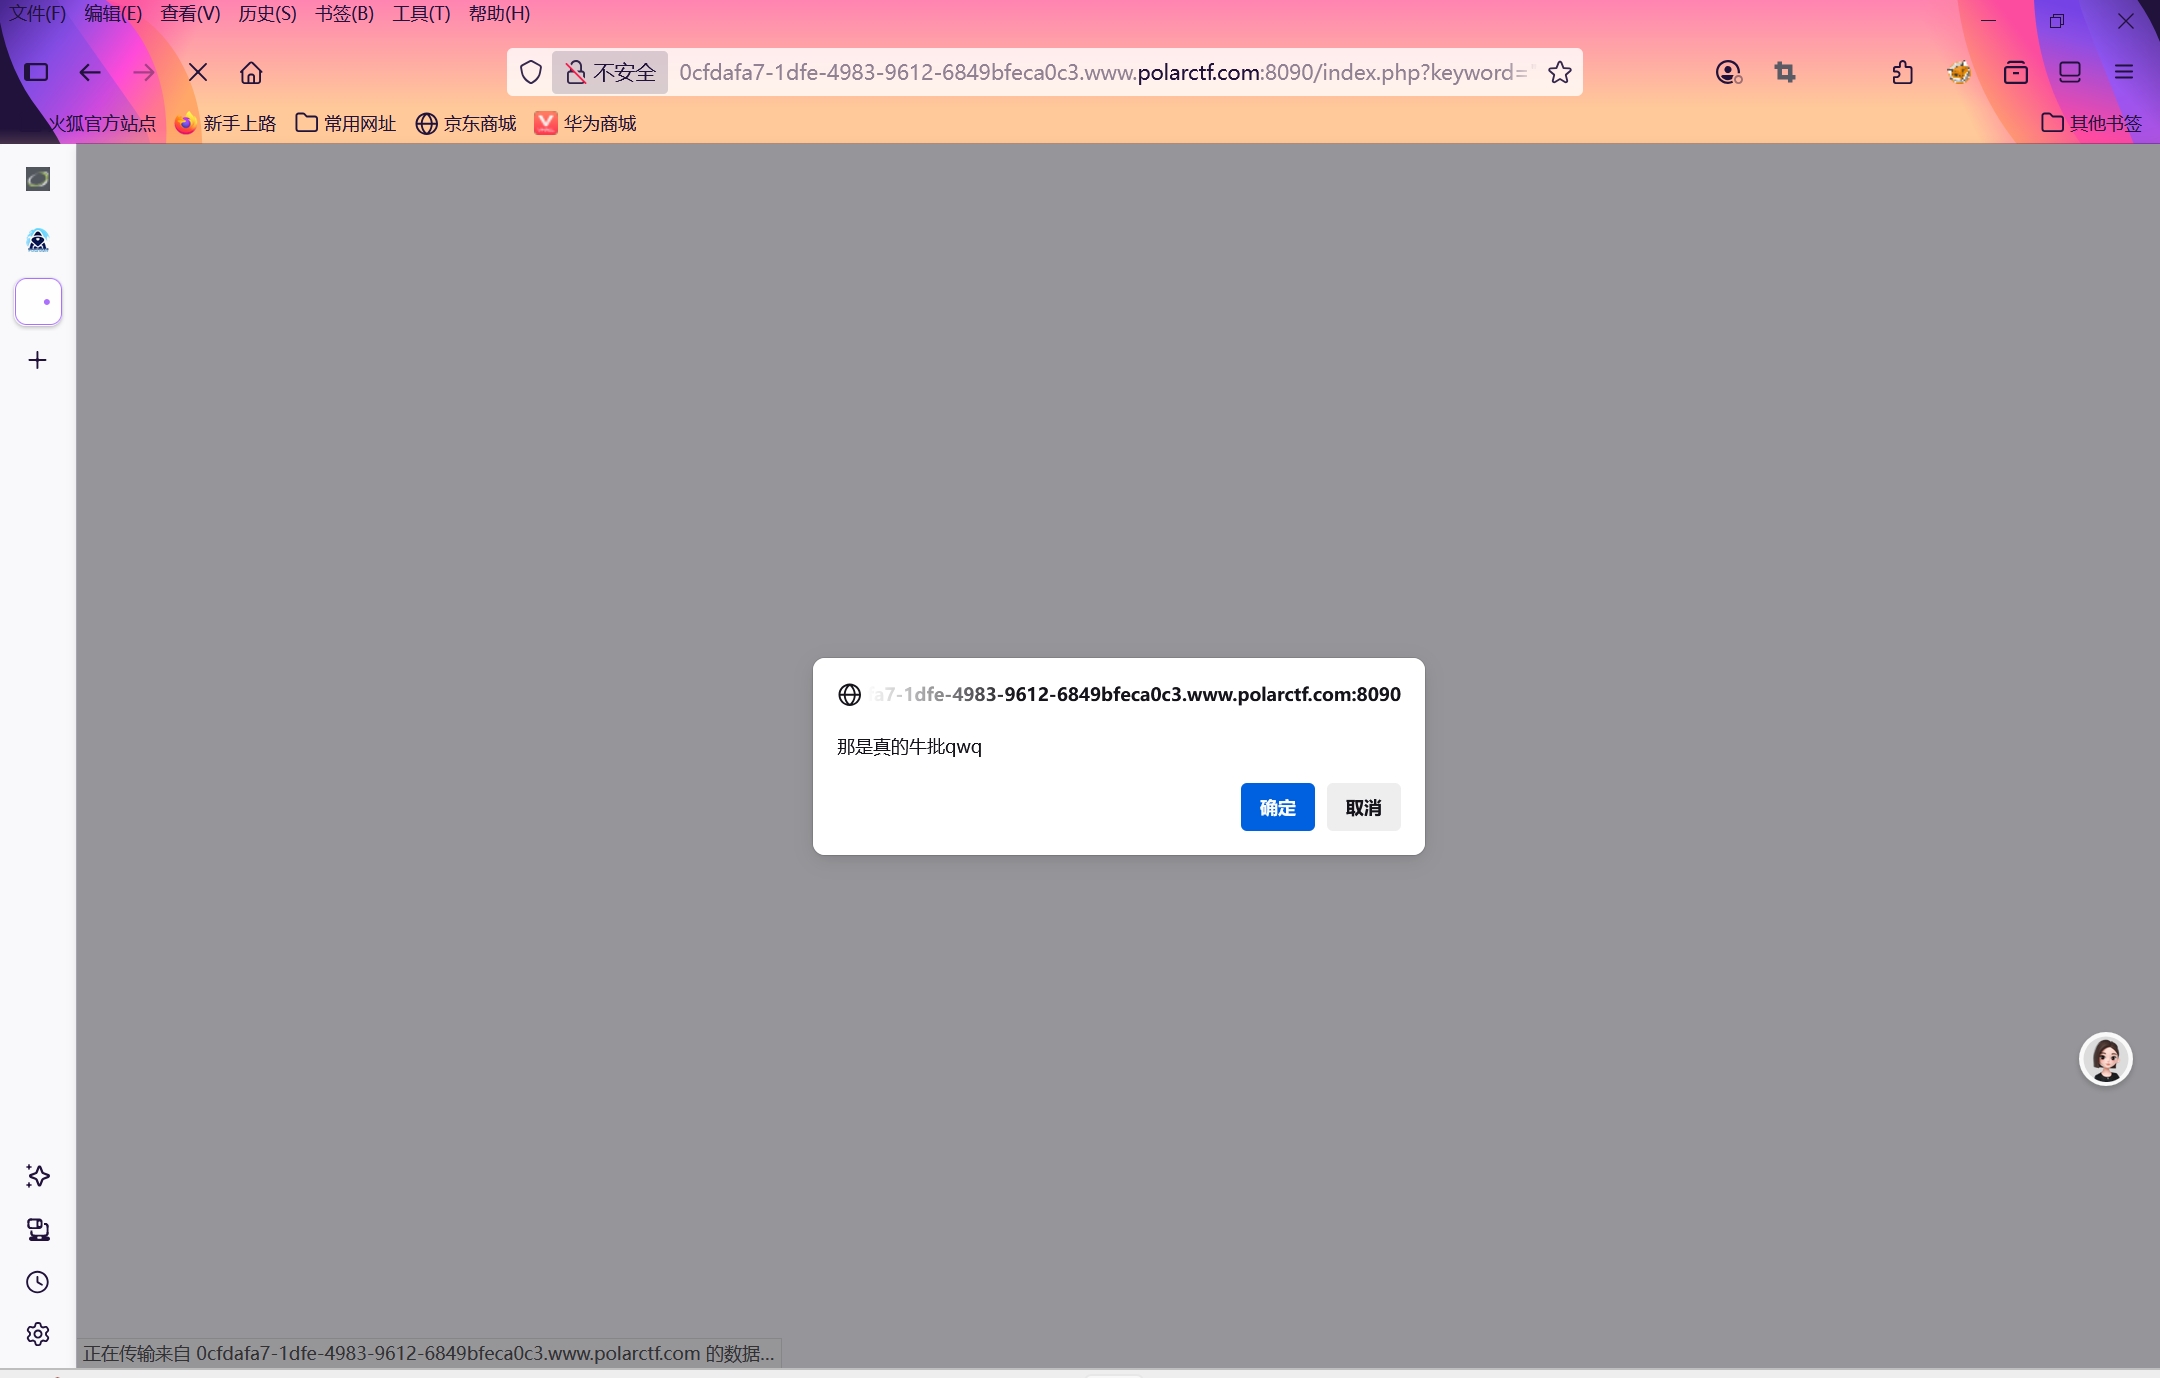Click the screenshot crop tool icon
This screenshot has height=1378, width=2160.
1785,72
